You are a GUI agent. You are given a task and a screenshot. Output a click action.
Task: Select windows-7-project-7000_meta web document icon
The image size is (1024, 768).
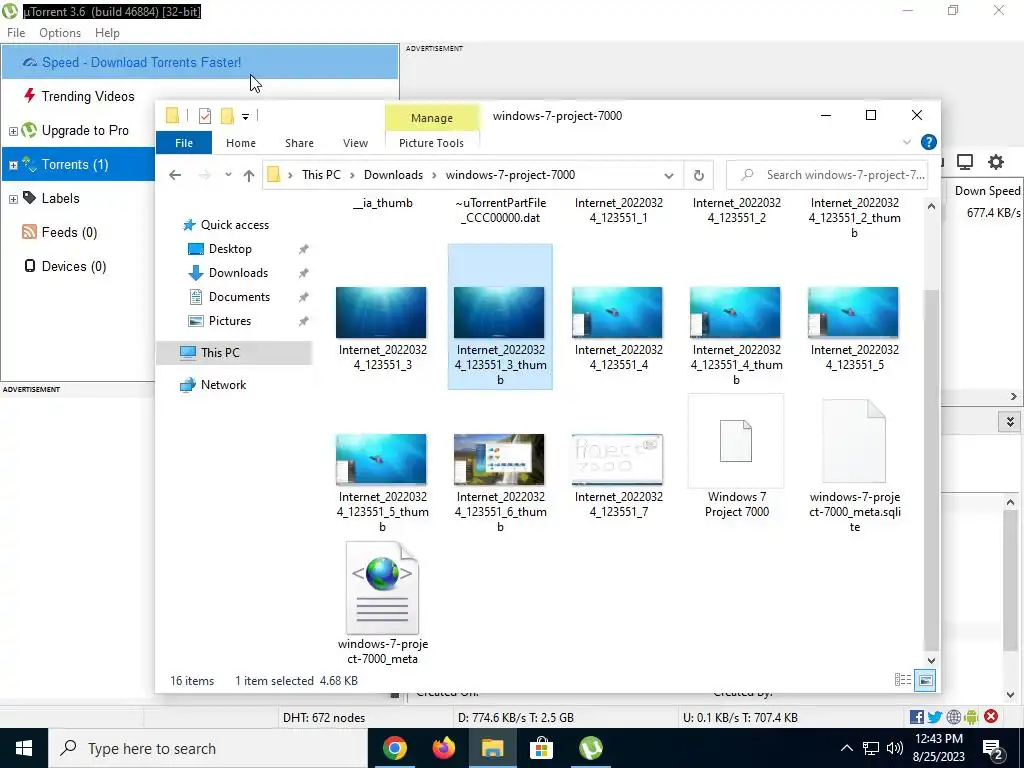(x=383, y=588)
